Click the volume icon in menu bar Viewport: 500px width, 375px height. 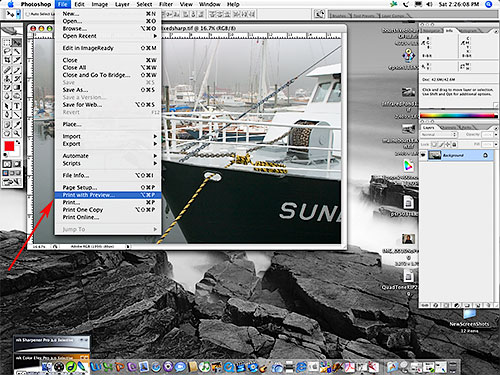point(429,4)
